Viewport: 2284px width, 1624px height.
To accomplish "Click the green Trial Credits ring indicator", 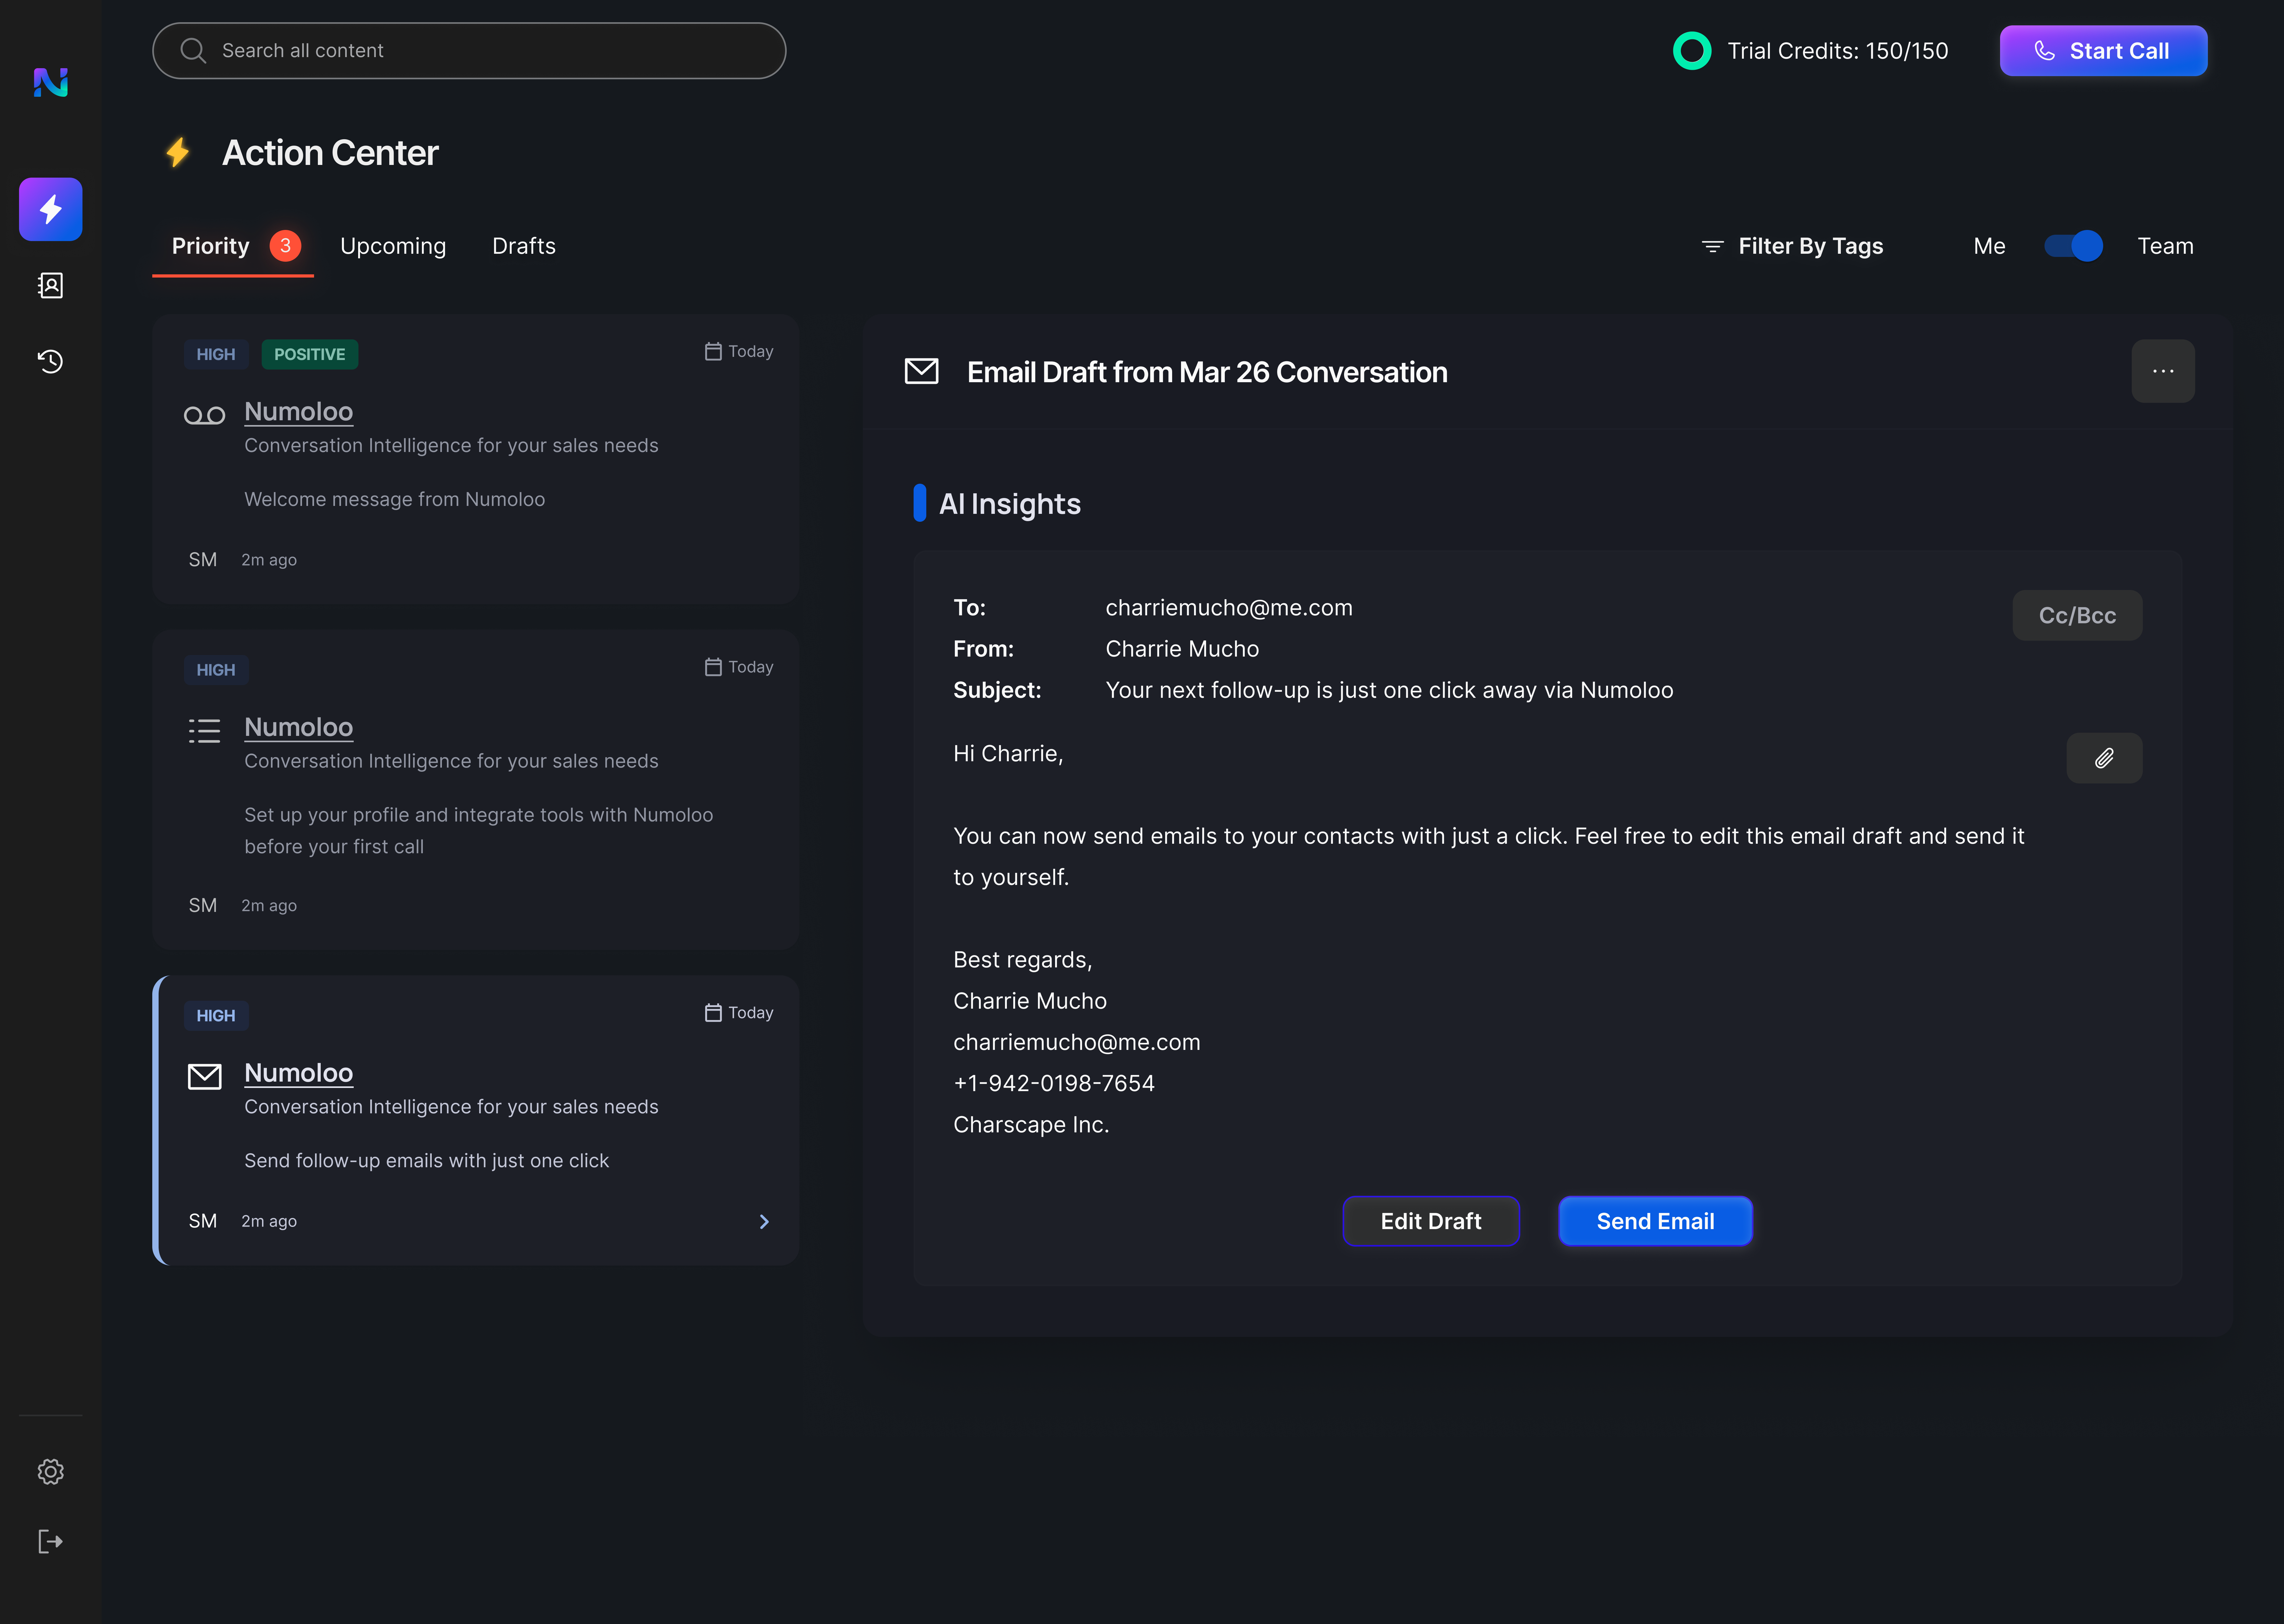I will click(x=1692, y=51).
